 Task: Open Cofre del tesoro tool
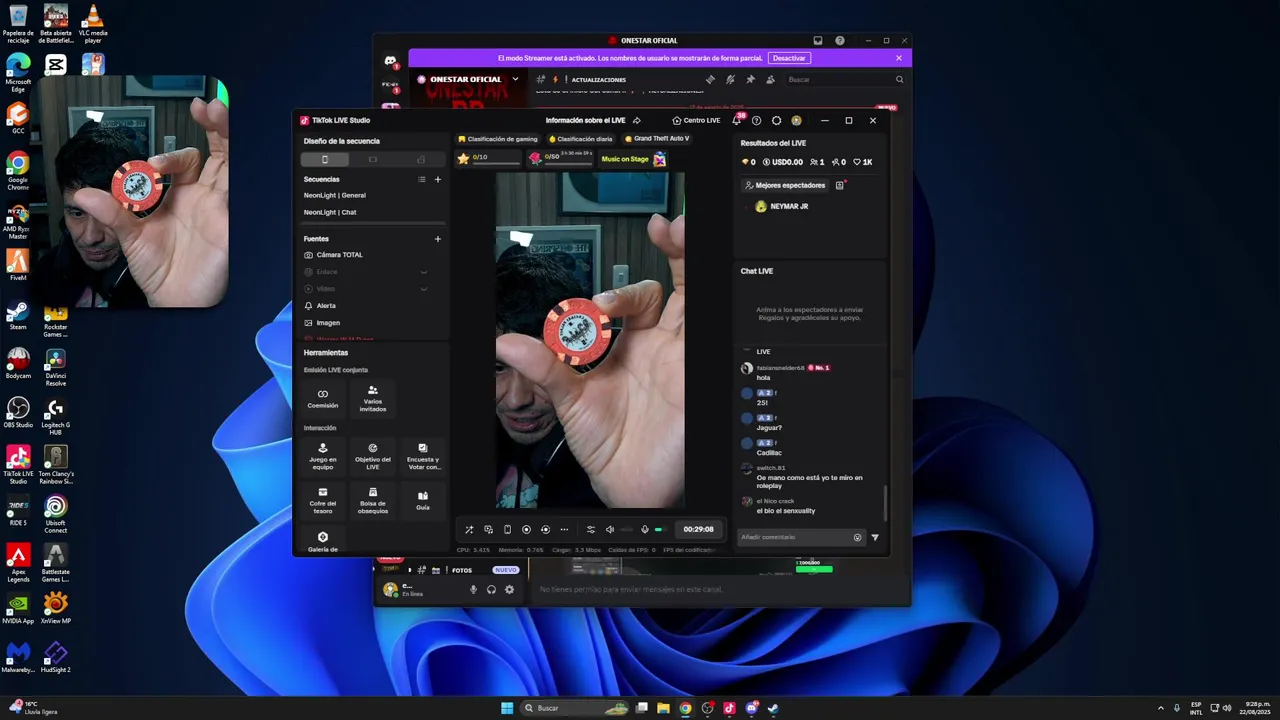[322, 500]
